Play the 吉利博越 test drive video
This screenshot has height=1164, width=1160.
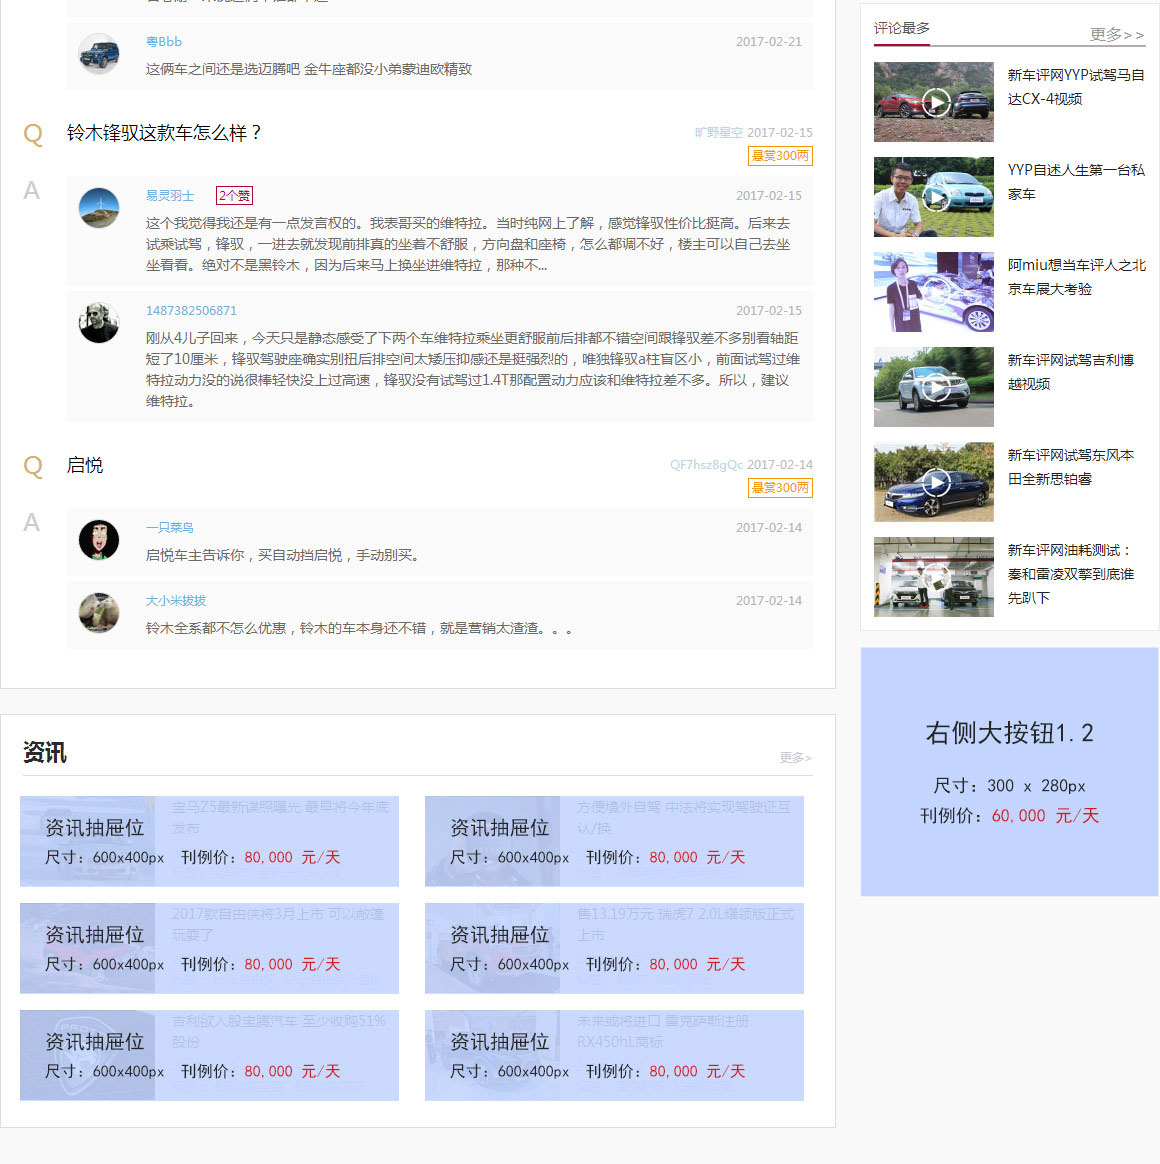(x=934, y=387)
